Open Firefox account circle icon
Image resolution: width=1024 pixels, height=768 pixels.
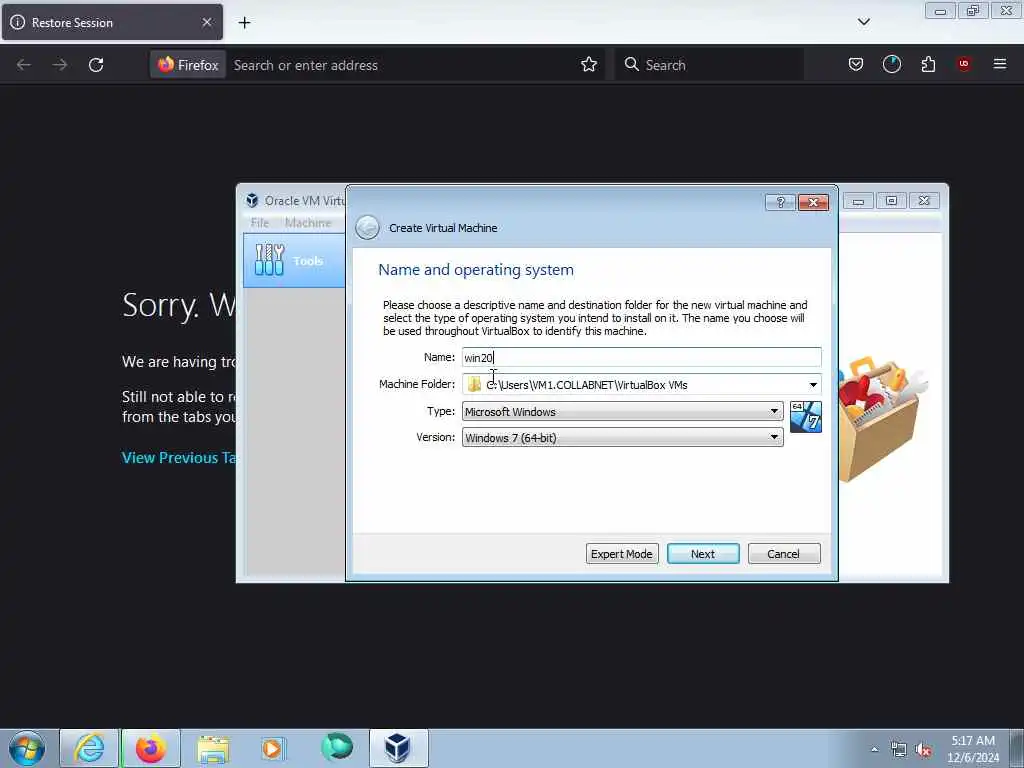pyautogui.click(x=891, y=64)
